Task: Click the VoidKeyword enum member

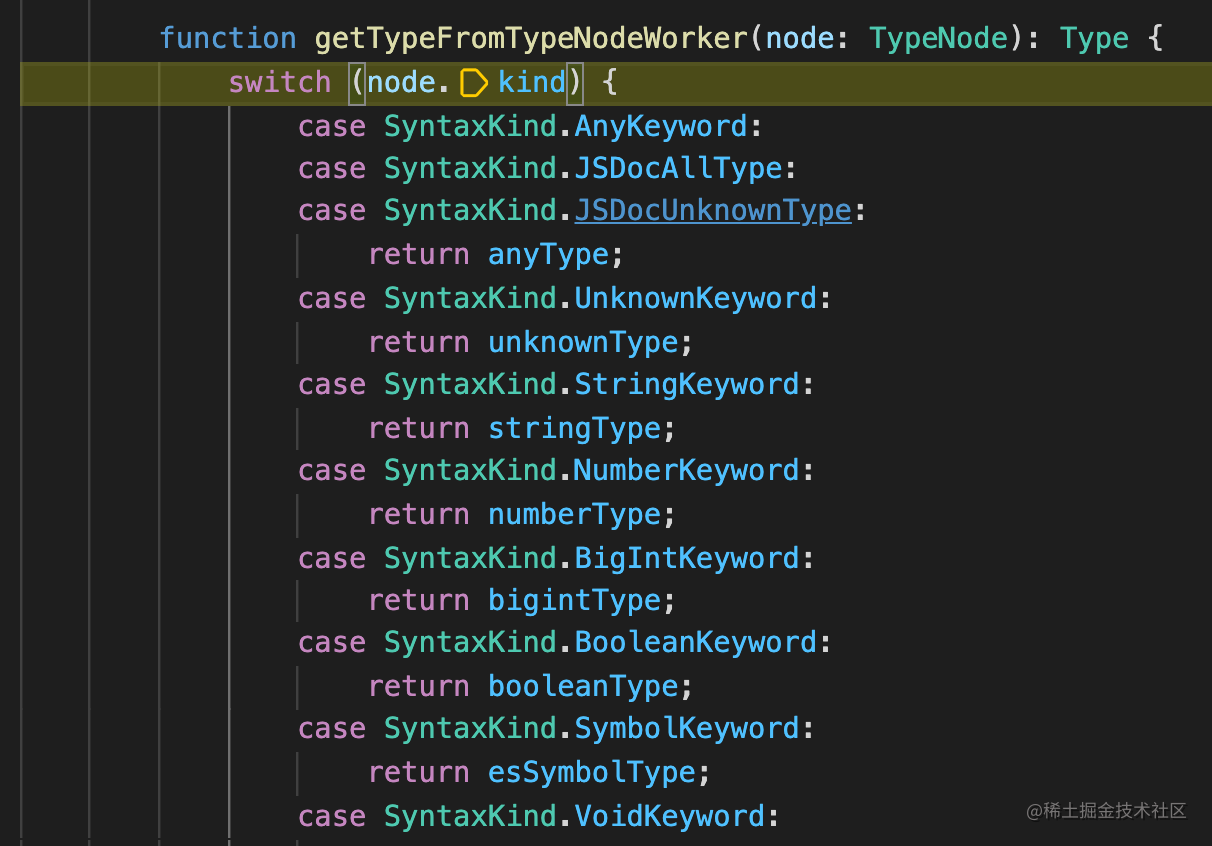Action: coord(669,816)
